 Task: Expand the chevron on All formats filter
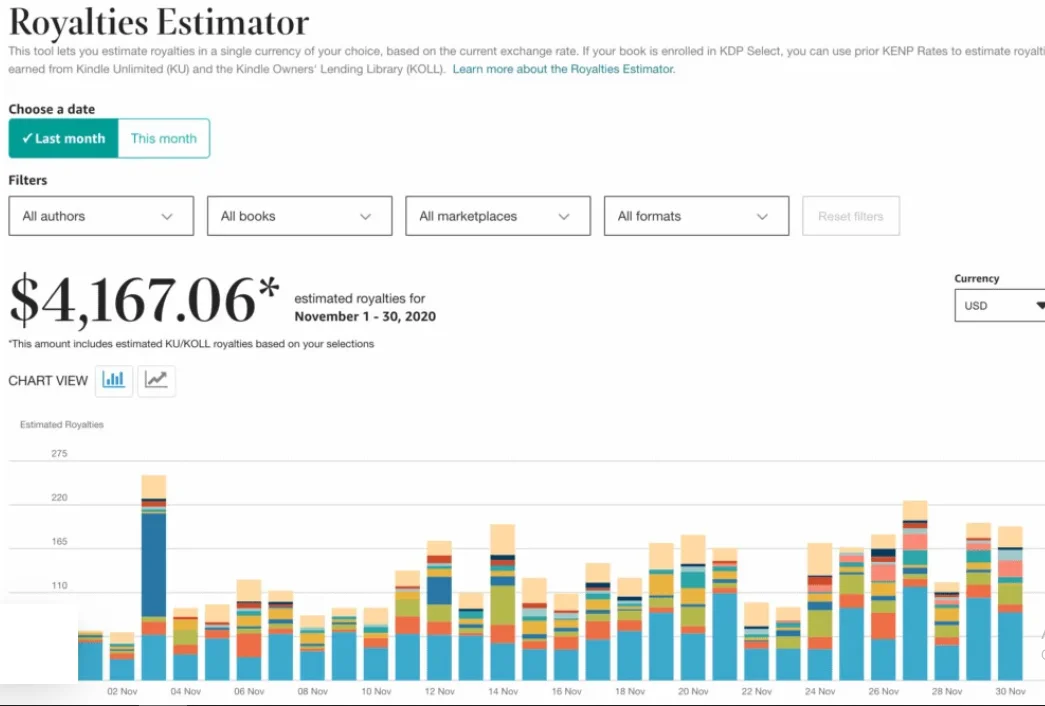point(765,215)
